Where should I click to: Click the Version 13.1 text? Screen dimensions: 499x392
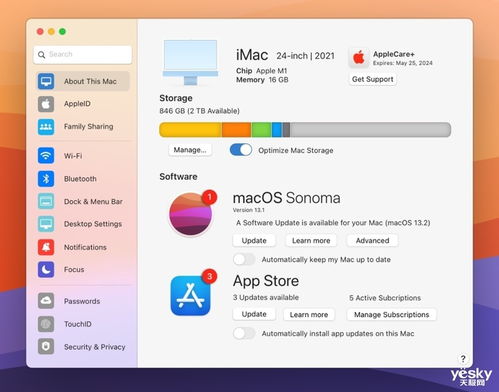pyautogui.click(x=249, y=210)
